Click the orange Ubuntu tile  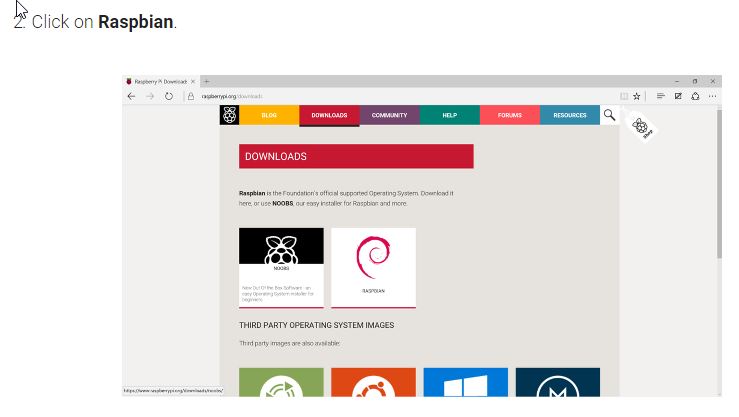(x=373, y=382)
